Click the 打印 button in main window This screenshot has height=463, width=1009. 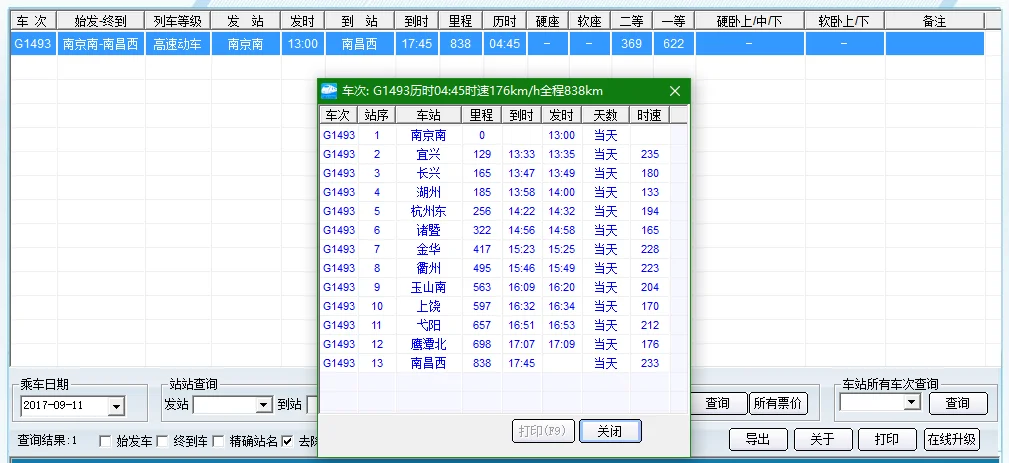pyautogui.click(x=887, y=440)
